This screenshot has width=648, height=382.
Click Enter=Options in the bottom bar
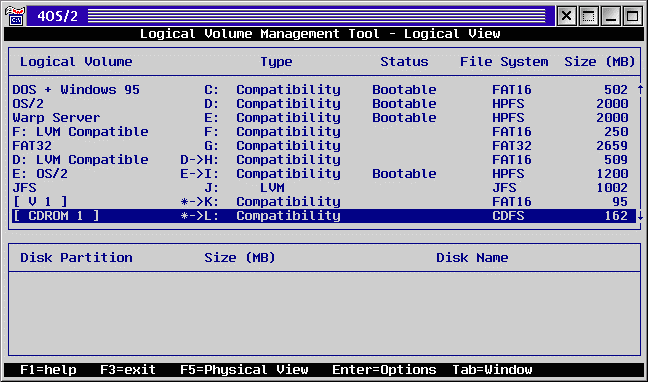pyautogui.click(x=384, y=370)
